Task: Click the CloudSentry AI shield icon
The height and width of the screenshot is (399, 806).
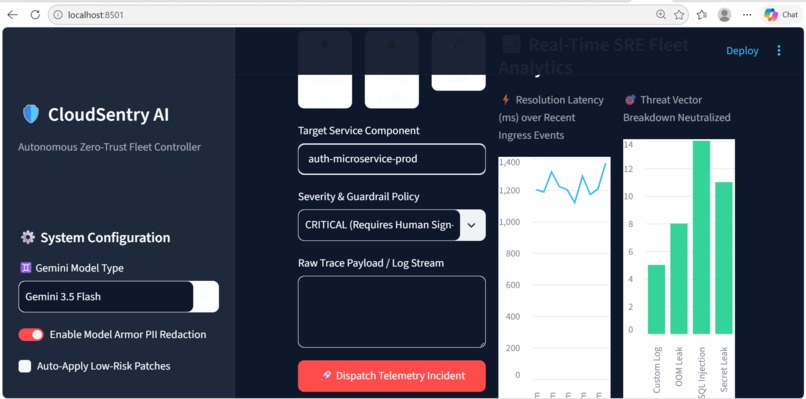Action: tap(31, 114)
